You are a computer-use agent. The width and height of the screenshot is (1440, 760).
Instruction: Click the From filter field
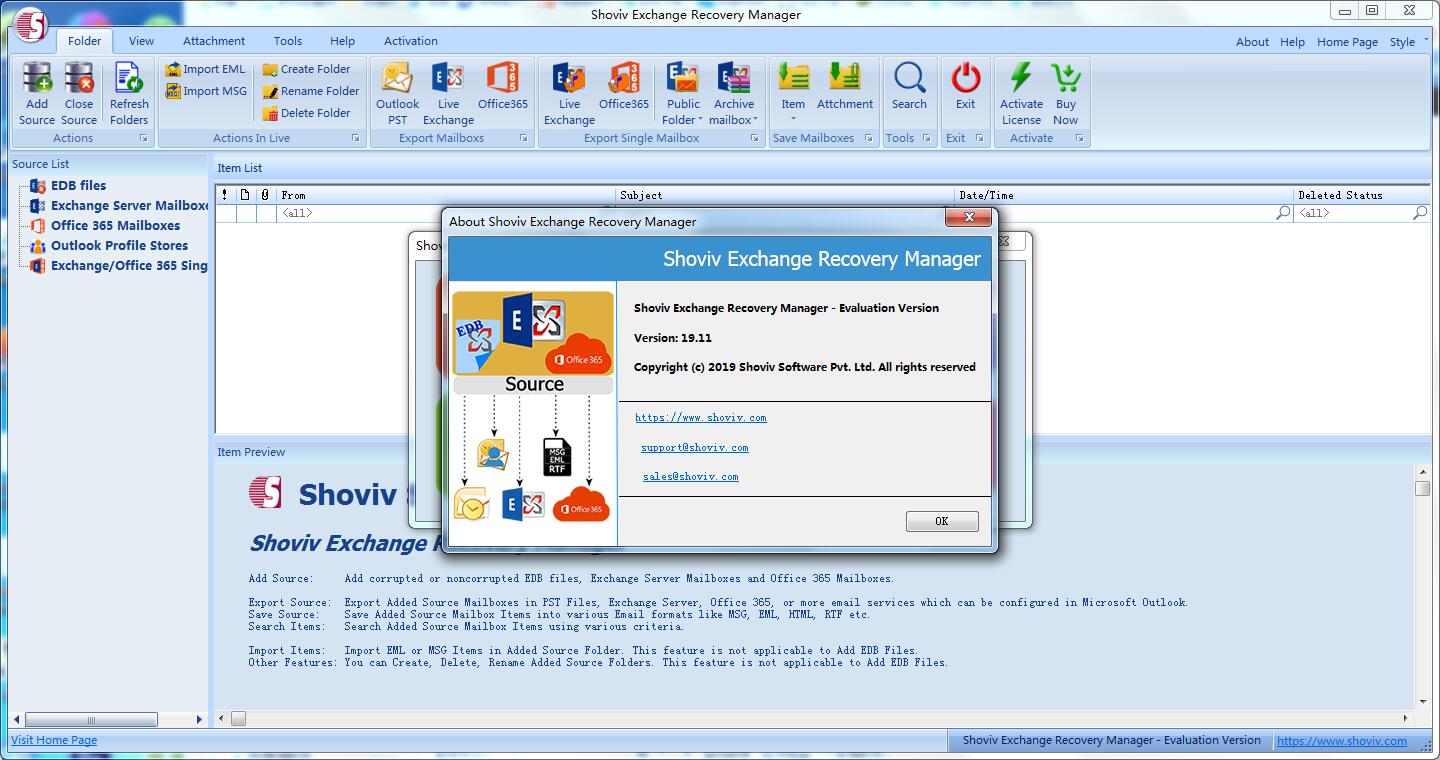pos(447,213)
